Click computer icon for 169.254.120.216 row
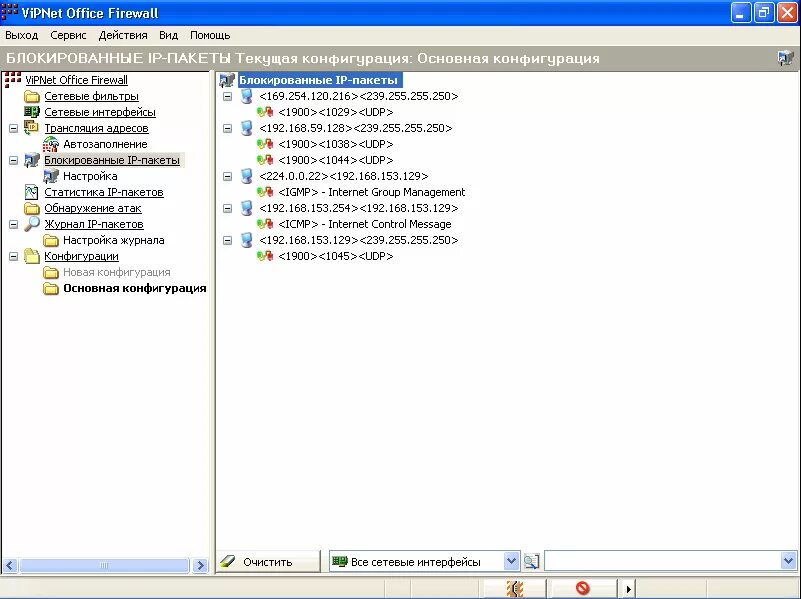801x599 pixels. [x=247, y=96]
